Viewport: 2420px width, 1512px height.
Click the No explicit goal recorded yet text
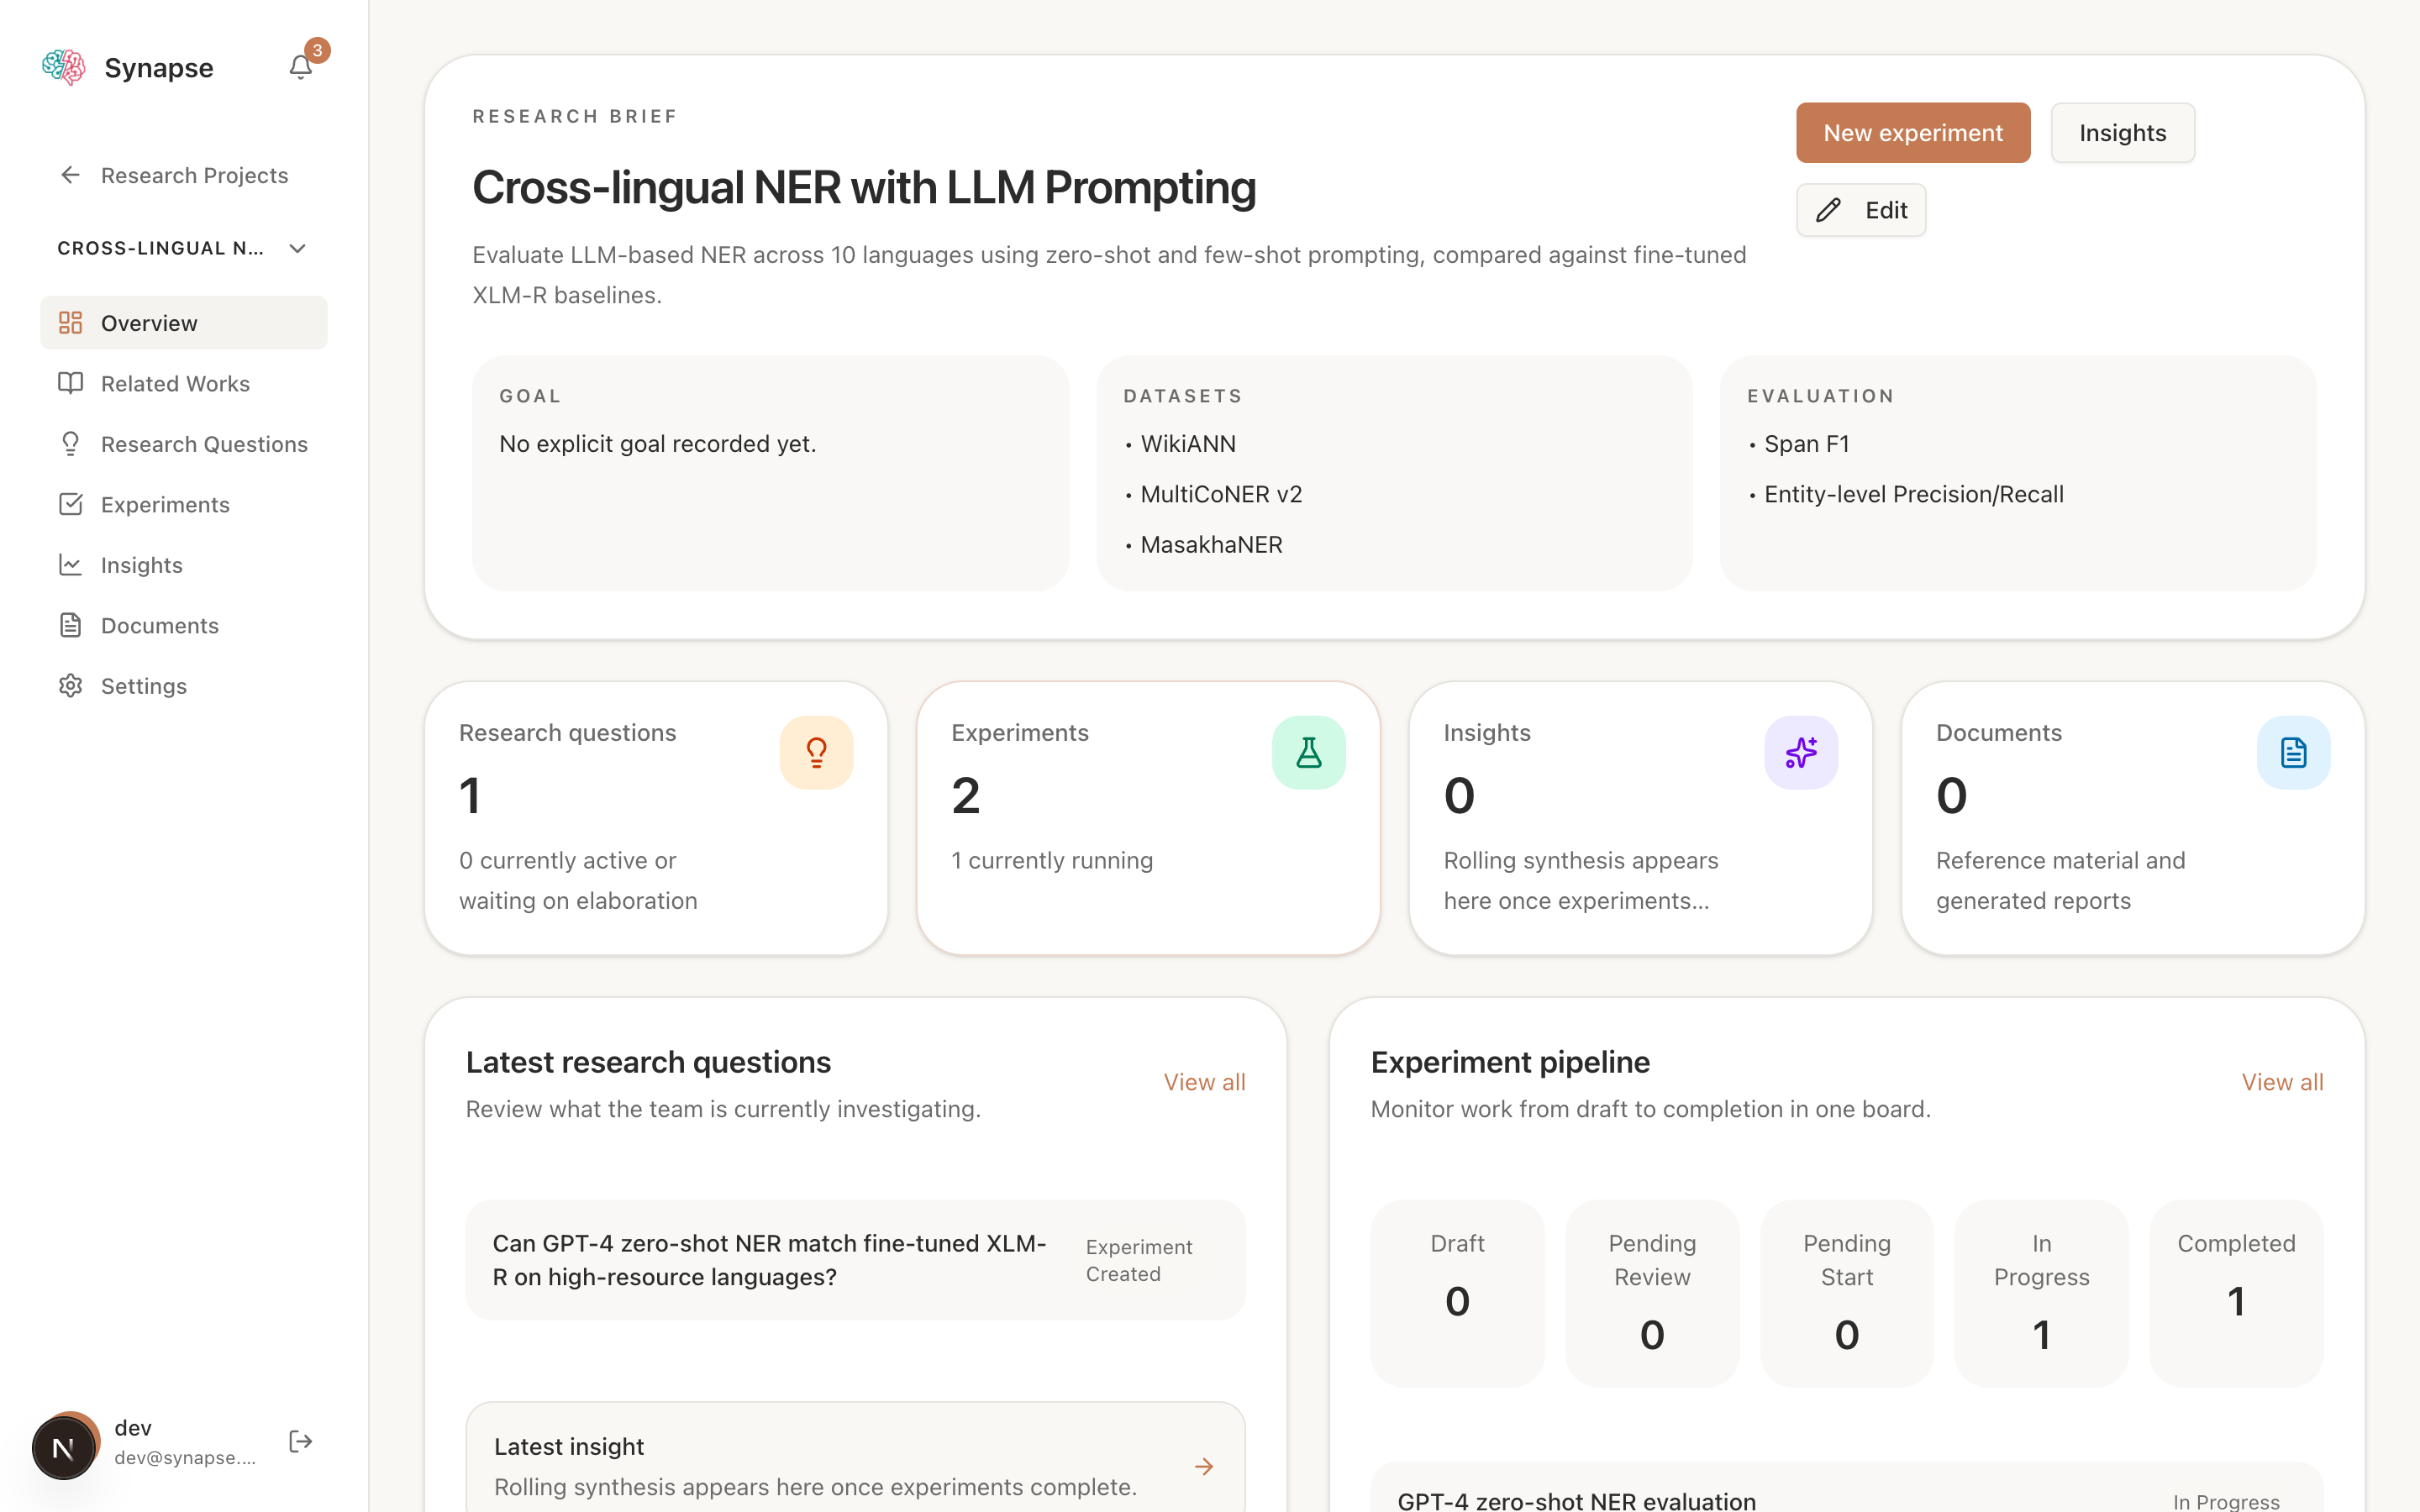[658, 444]
